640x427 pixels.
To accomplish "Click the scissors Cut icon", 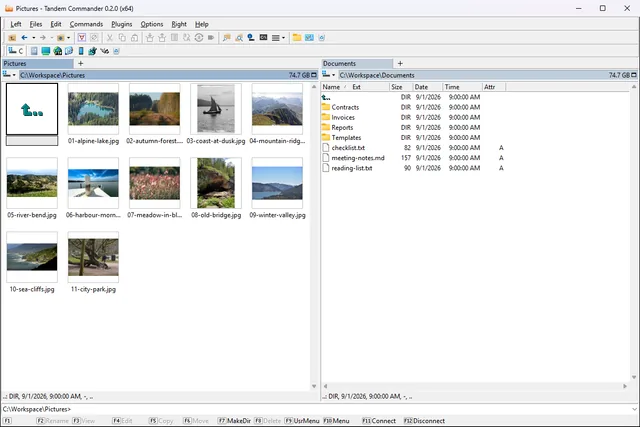I will tap(109, 38).
